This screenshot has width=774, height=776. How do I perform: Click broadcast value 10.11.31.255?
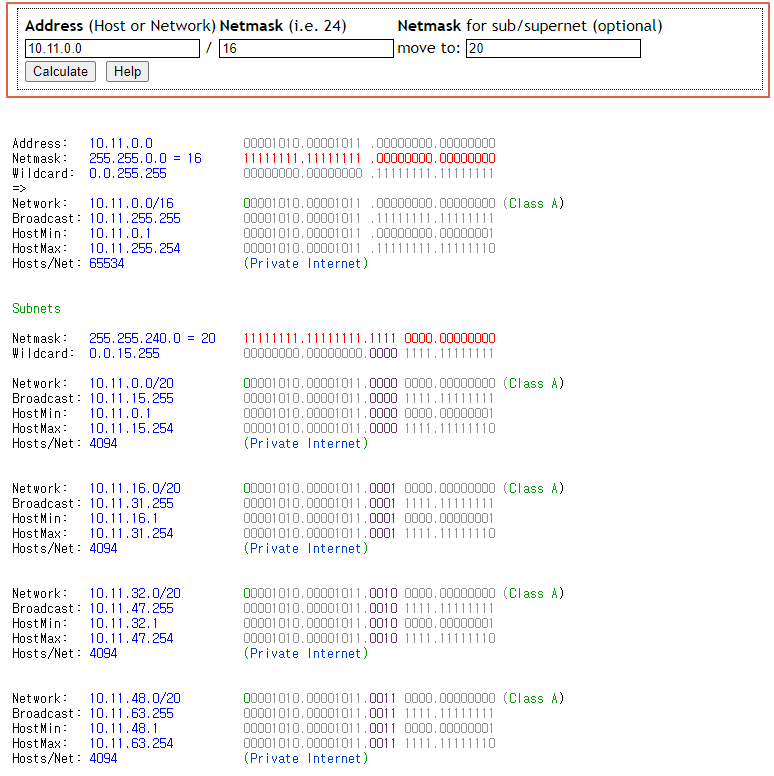131,503
